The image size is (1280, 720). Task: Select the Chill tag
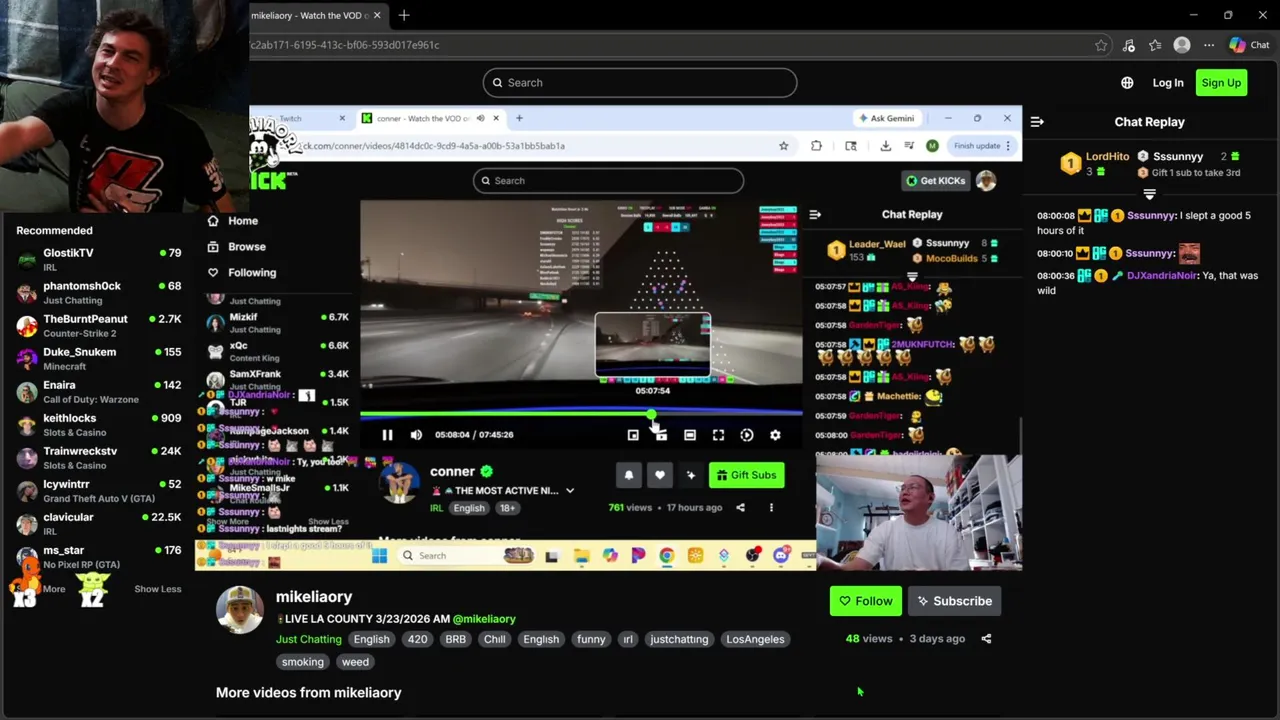[495, 639]
